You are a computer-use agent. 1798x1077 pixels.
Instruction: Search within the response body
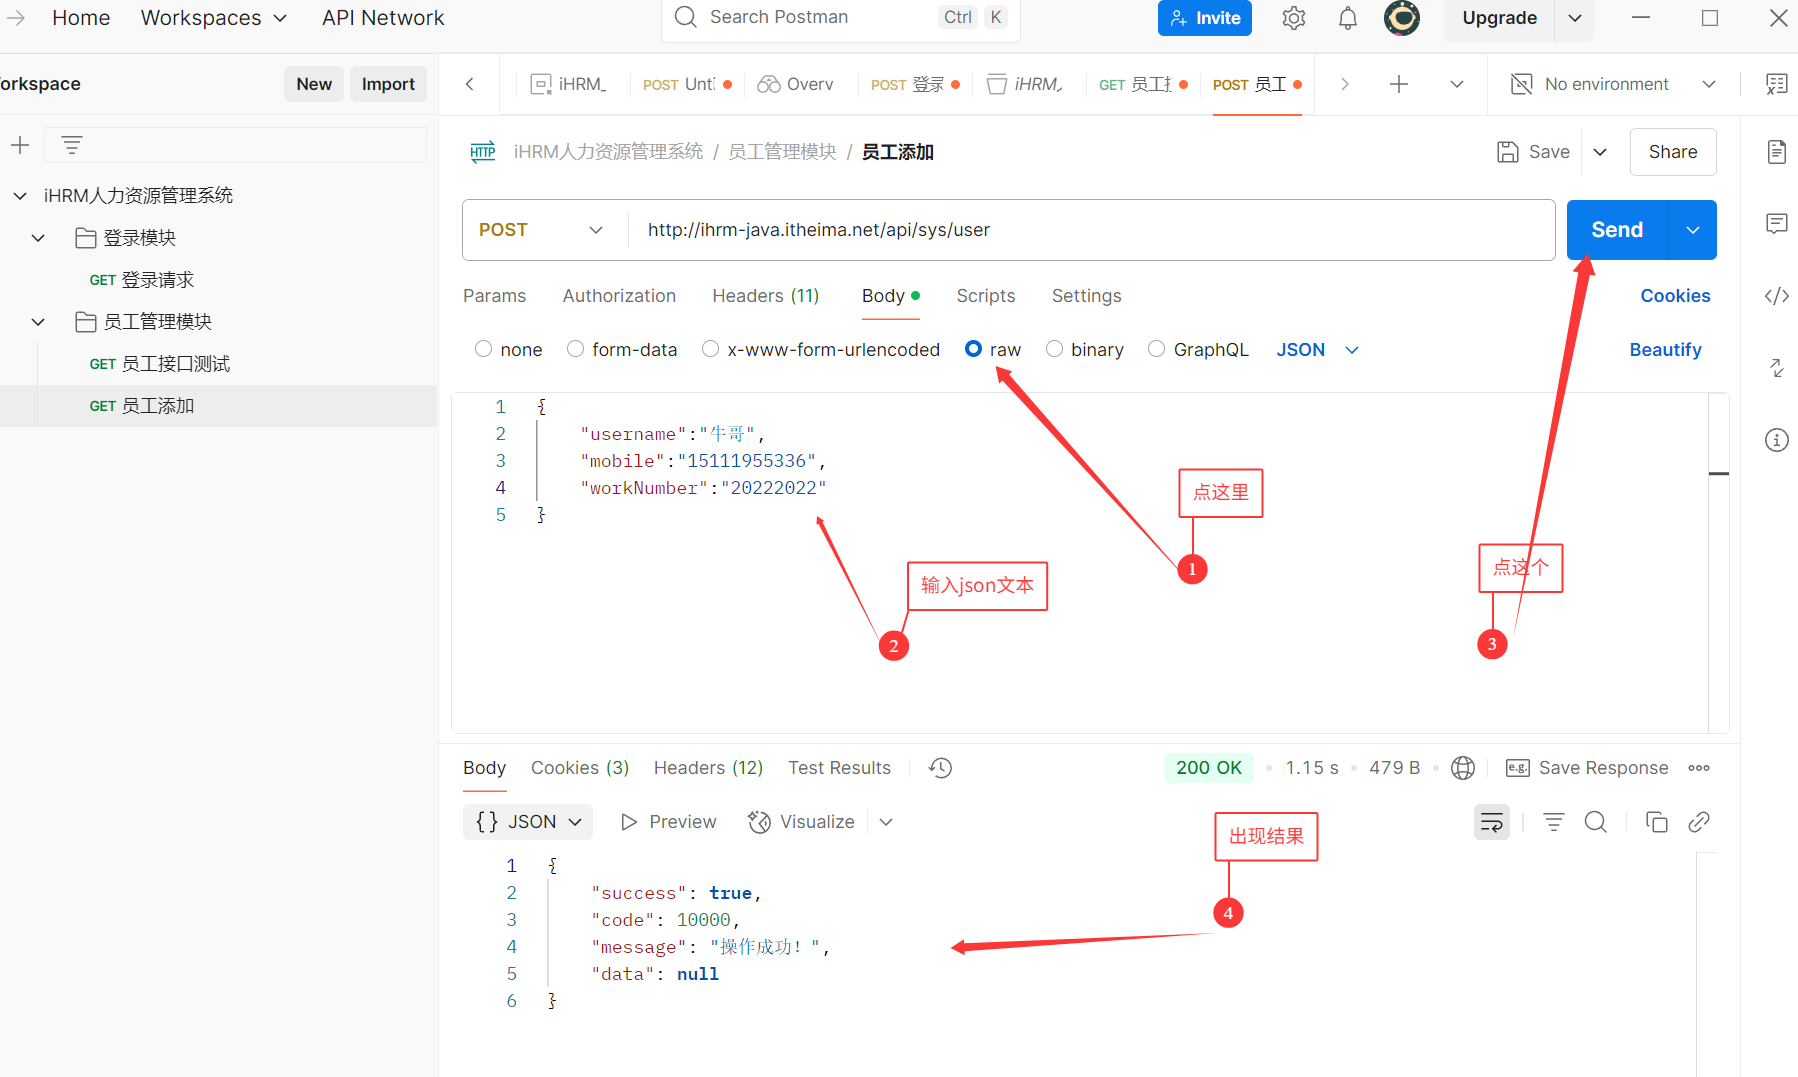(x=1596, y=822)
